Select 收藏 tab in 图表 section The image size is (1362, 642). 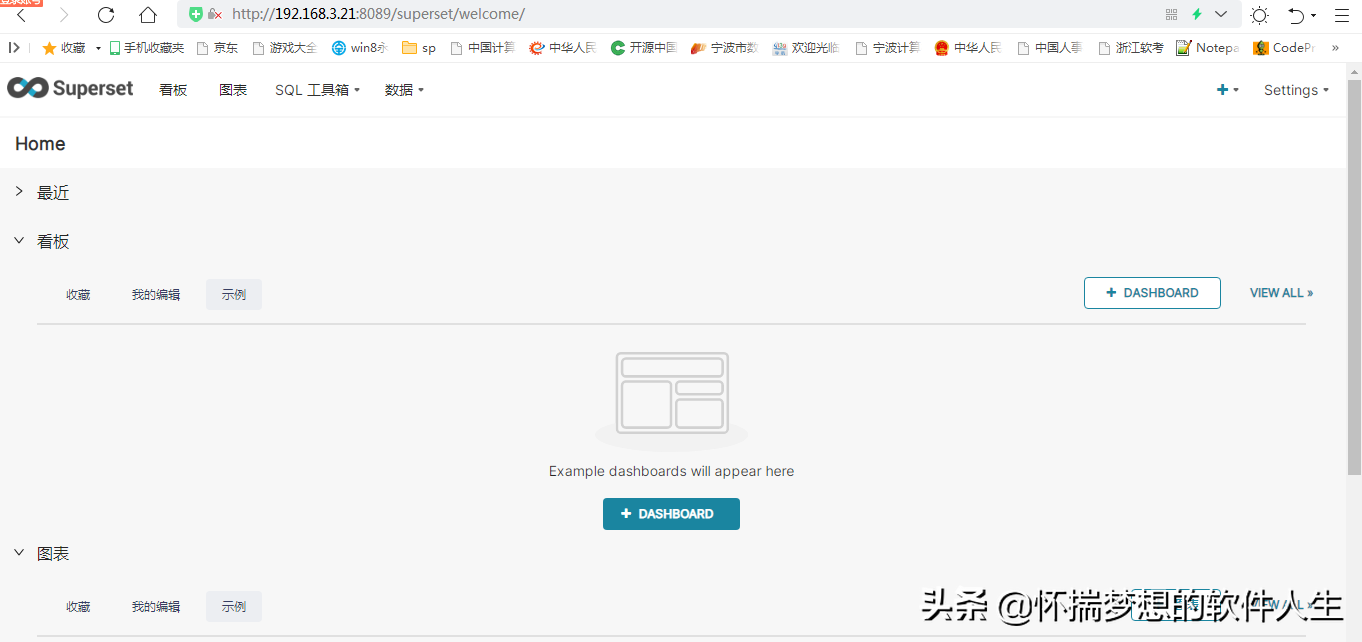point(78,606)
